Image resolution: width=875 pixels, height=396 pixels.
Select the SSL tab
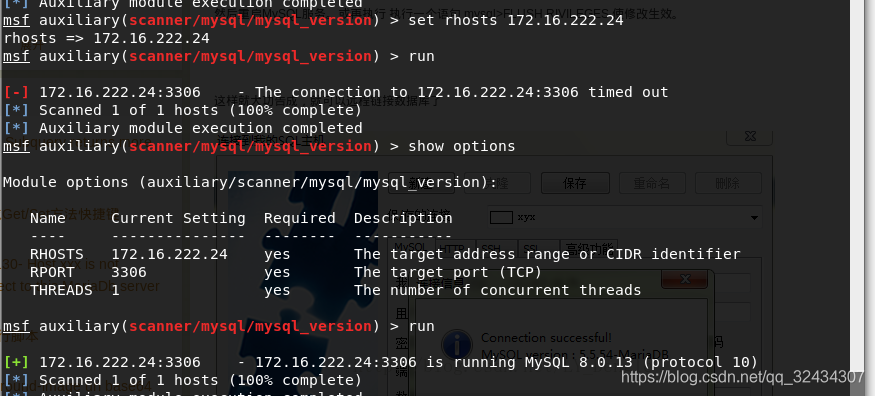[538, 248]
